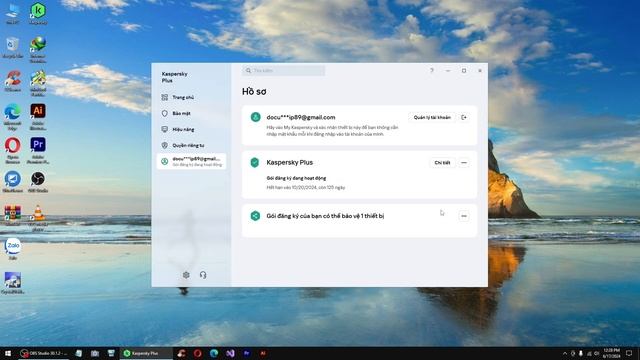The image size is (640, 360).
Task: Click the Hồ sơ page heading
Action: (254, 91)
